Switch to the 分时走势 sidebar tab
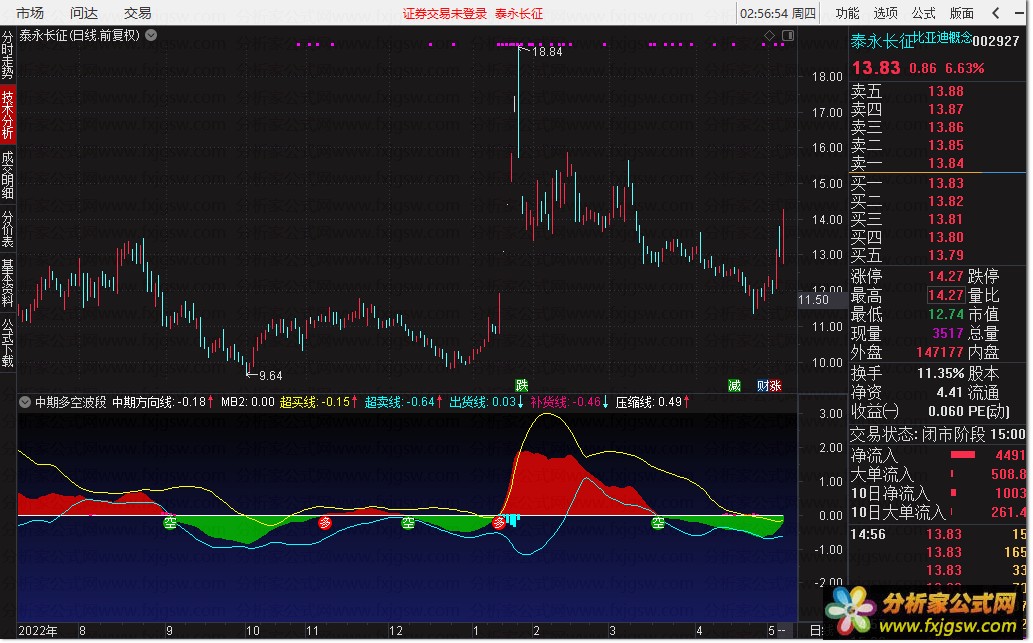 tap(7, 55)
